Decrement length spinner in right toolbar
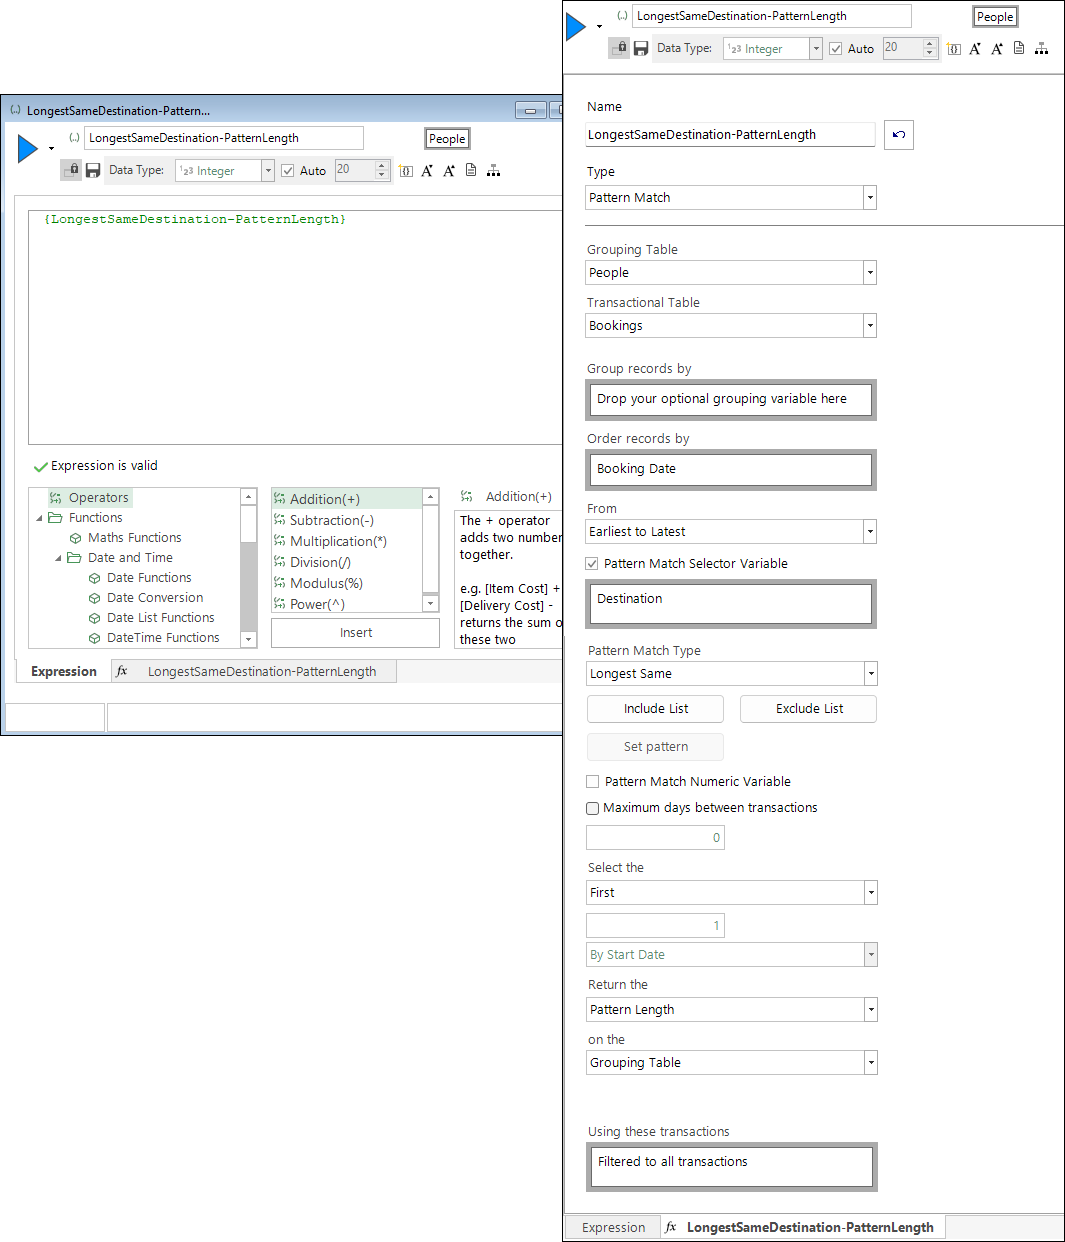1065x1242 pixels. pyautogui.click(x=929, y=54)
